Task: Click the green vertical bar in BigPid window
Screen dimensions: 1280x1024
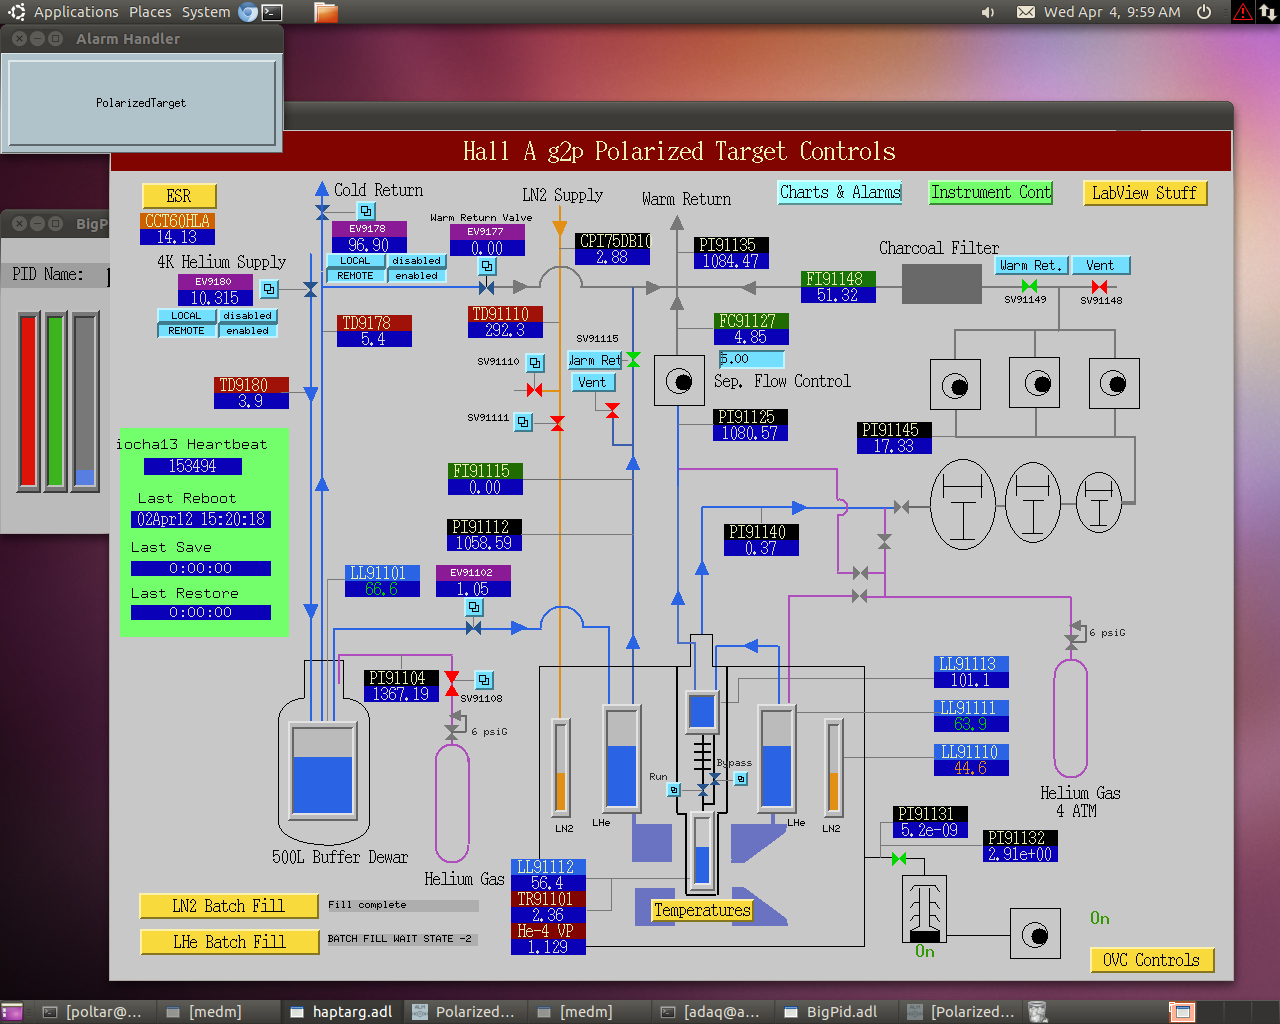Action: coord(56,401)
